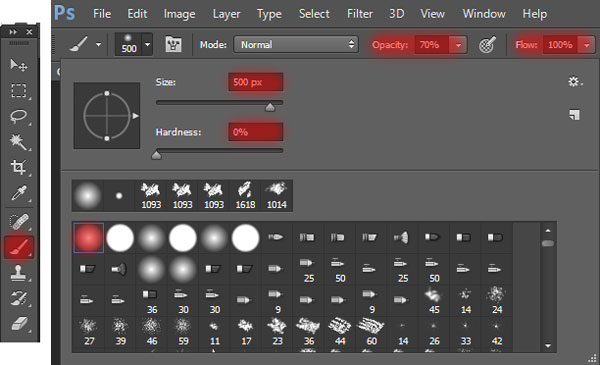Image resolution: width=600 pixels, height=365 pixels.
Task: Select the brush preset labeled 59
Action: tap(183, 332)
